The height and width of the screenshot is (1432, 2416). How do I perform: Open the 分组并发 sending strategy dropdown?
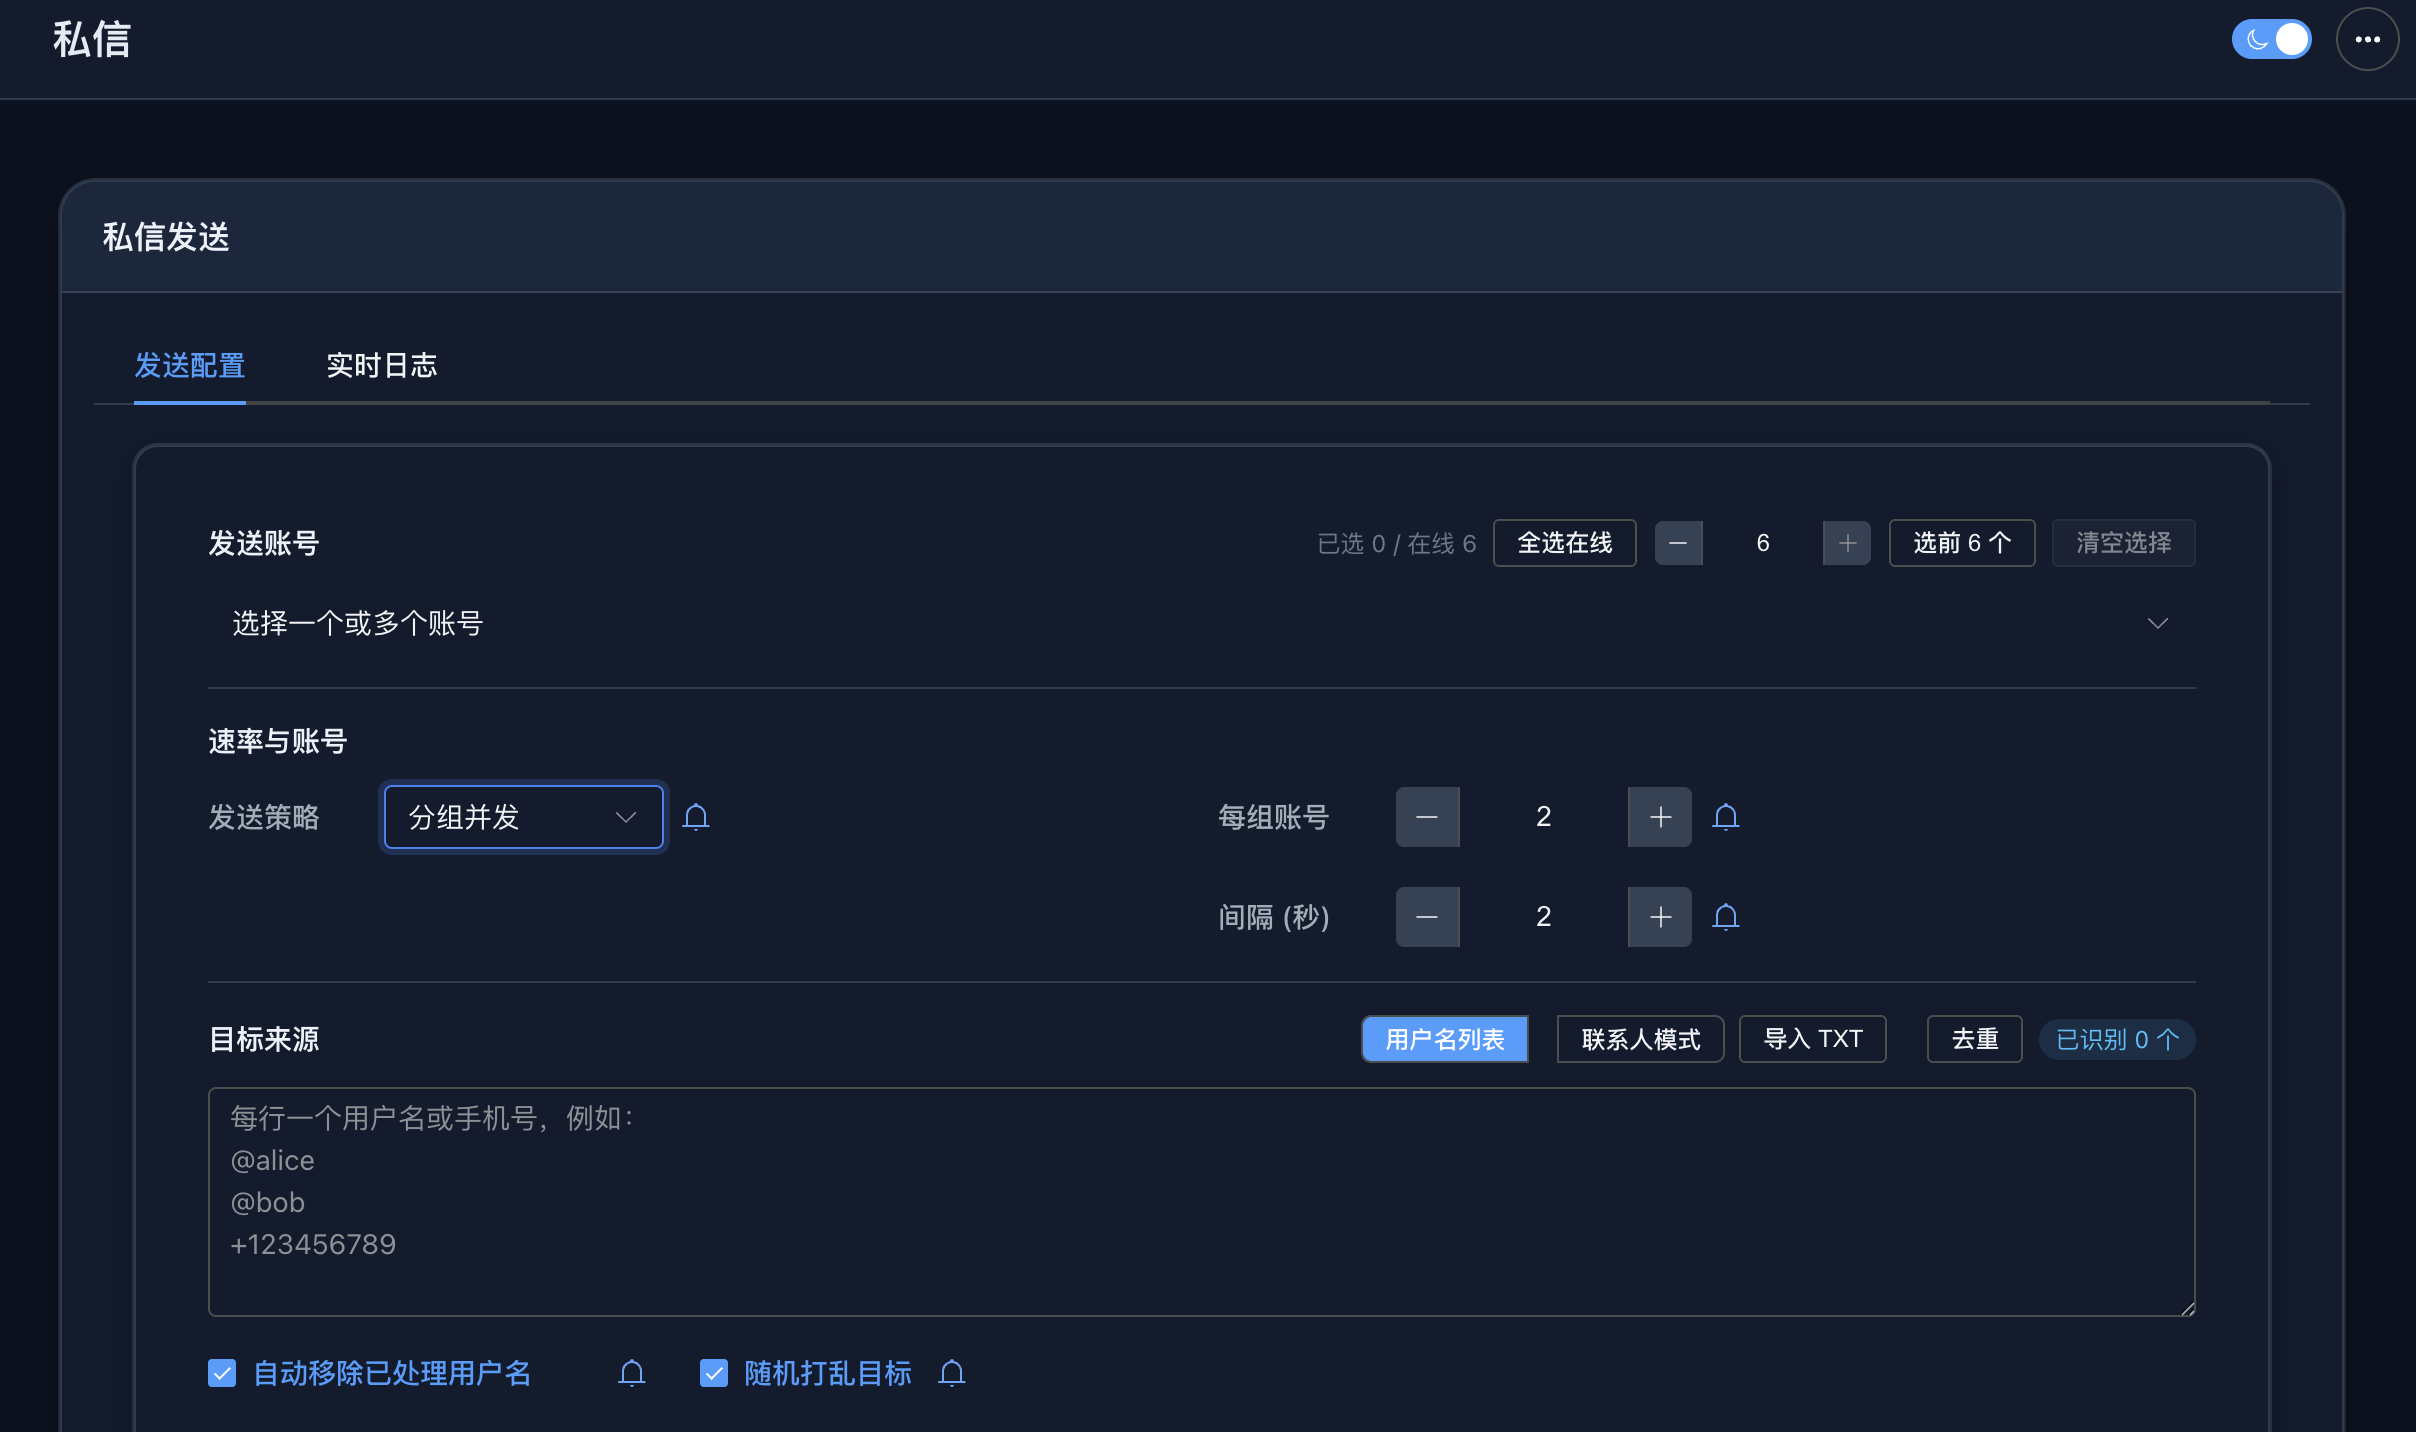pos(522,817)
